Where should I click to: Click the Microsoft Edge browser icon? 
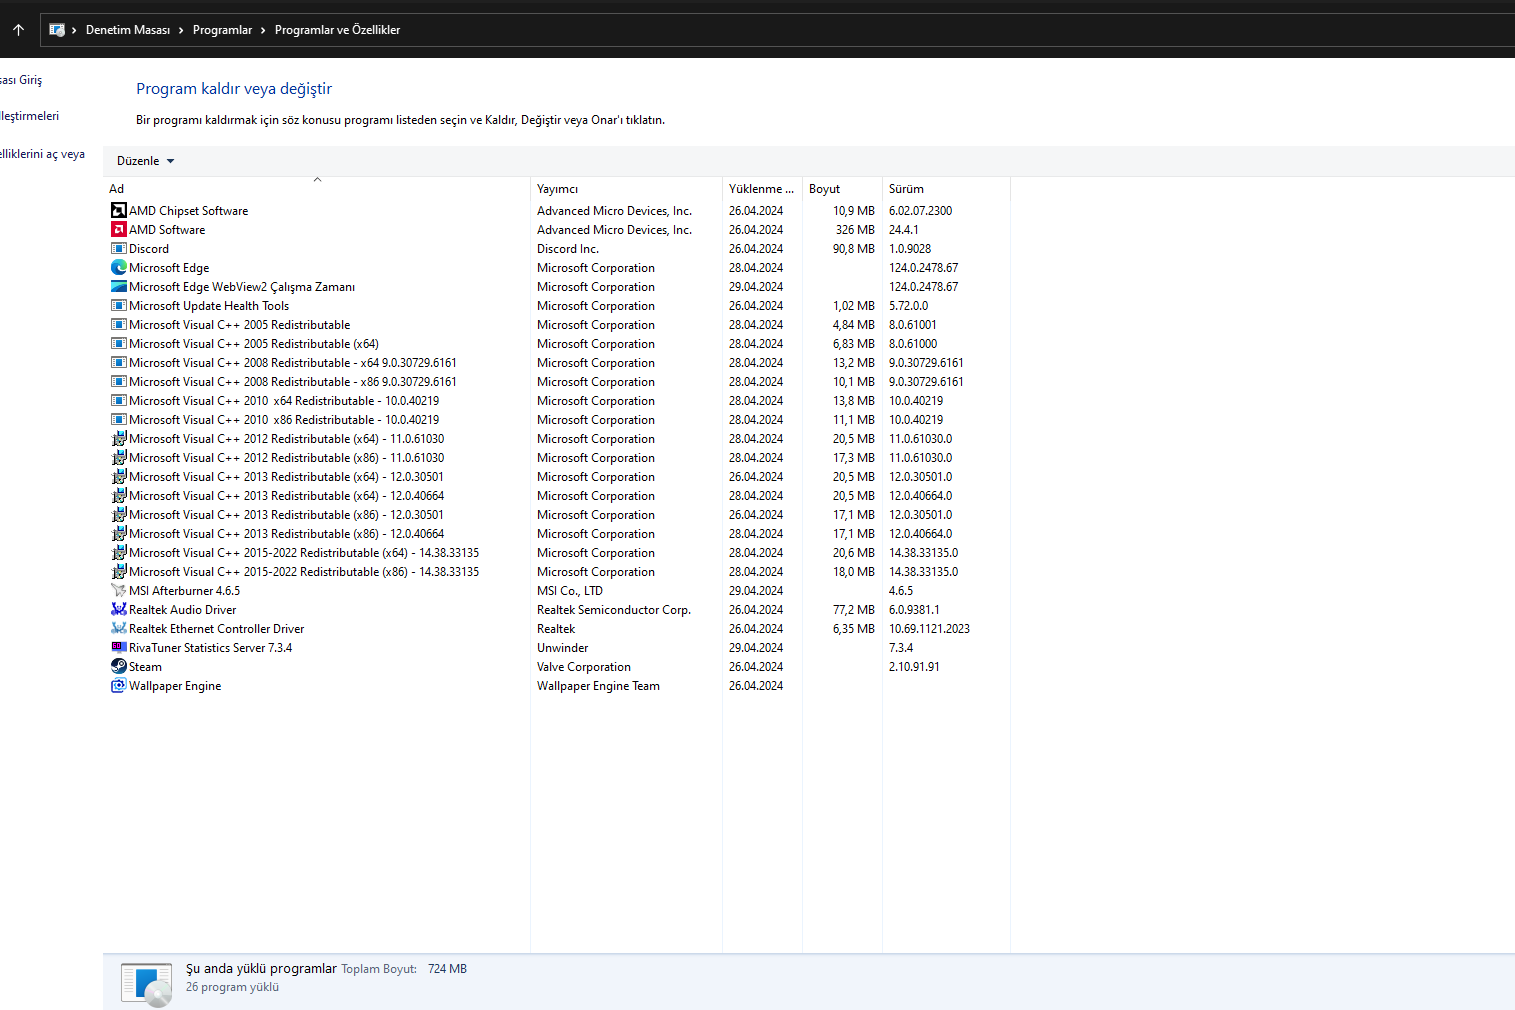coord(119,268)
